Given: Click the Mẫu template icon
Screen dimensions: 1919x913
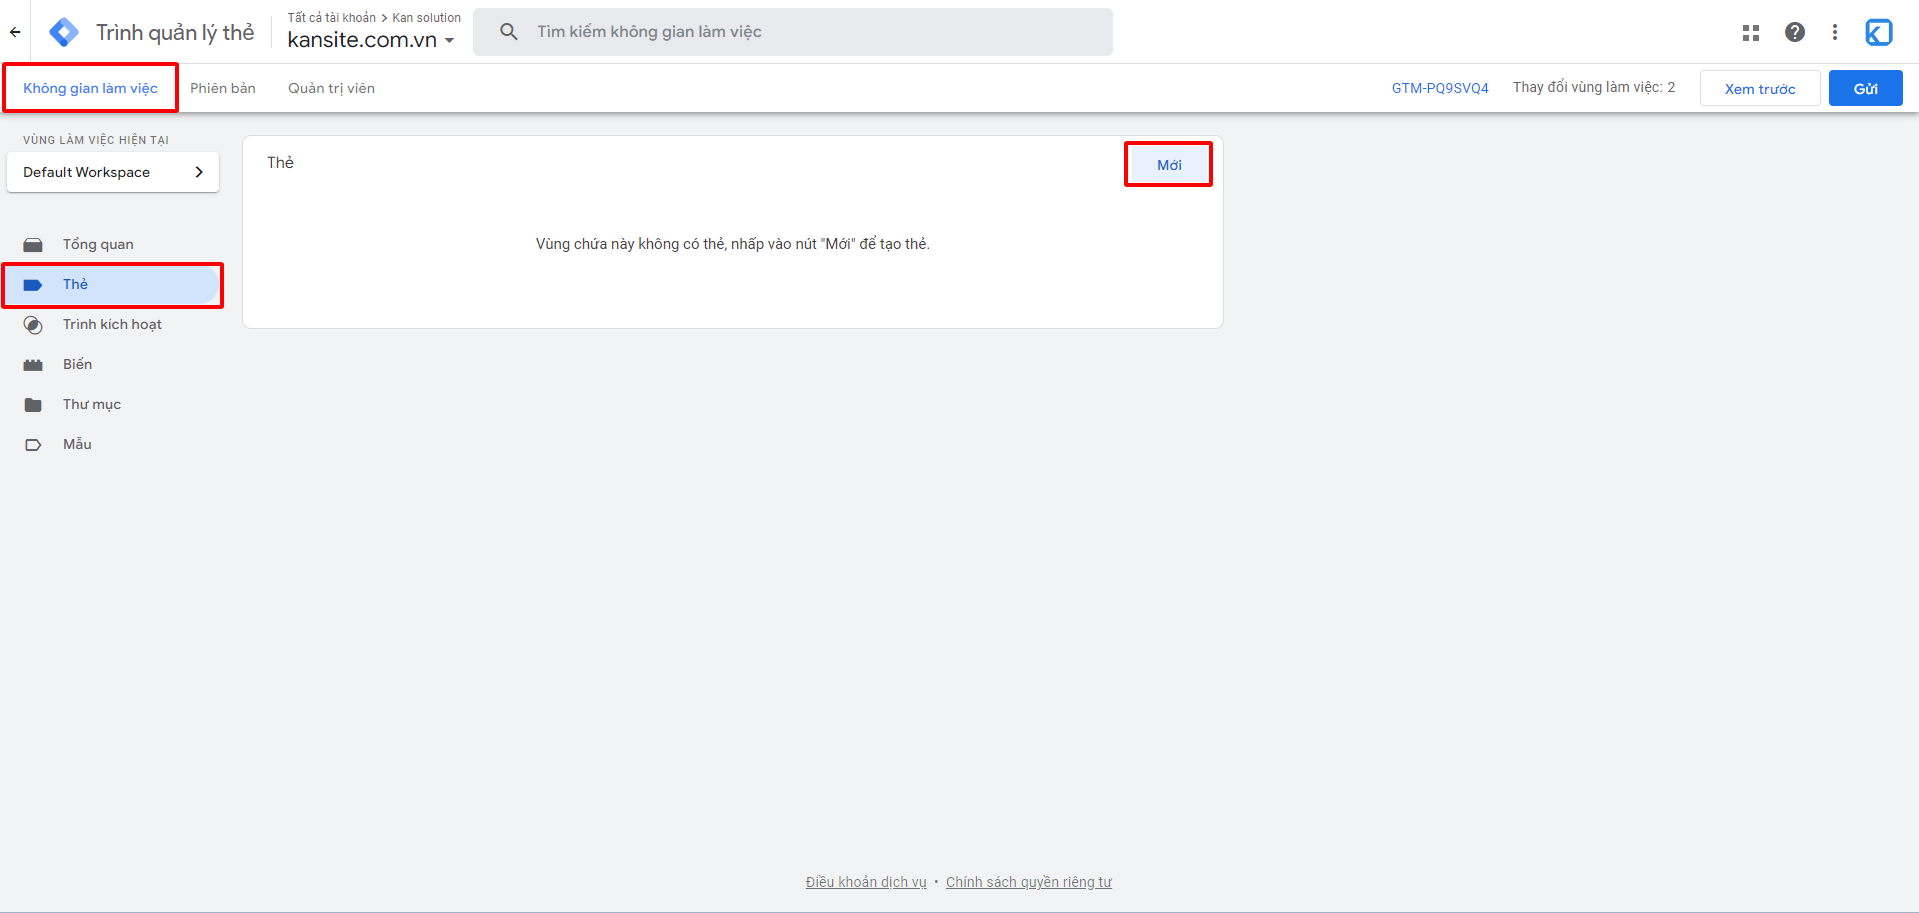Looking at the screenshot, I should 33,445.
